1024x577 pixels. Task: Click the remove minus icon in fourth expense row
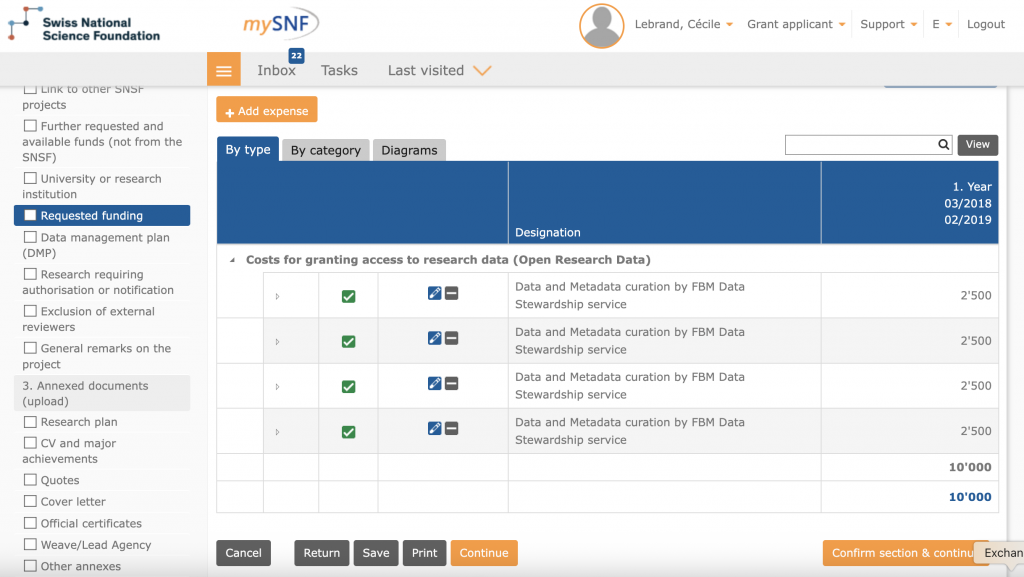click(452, 428)
